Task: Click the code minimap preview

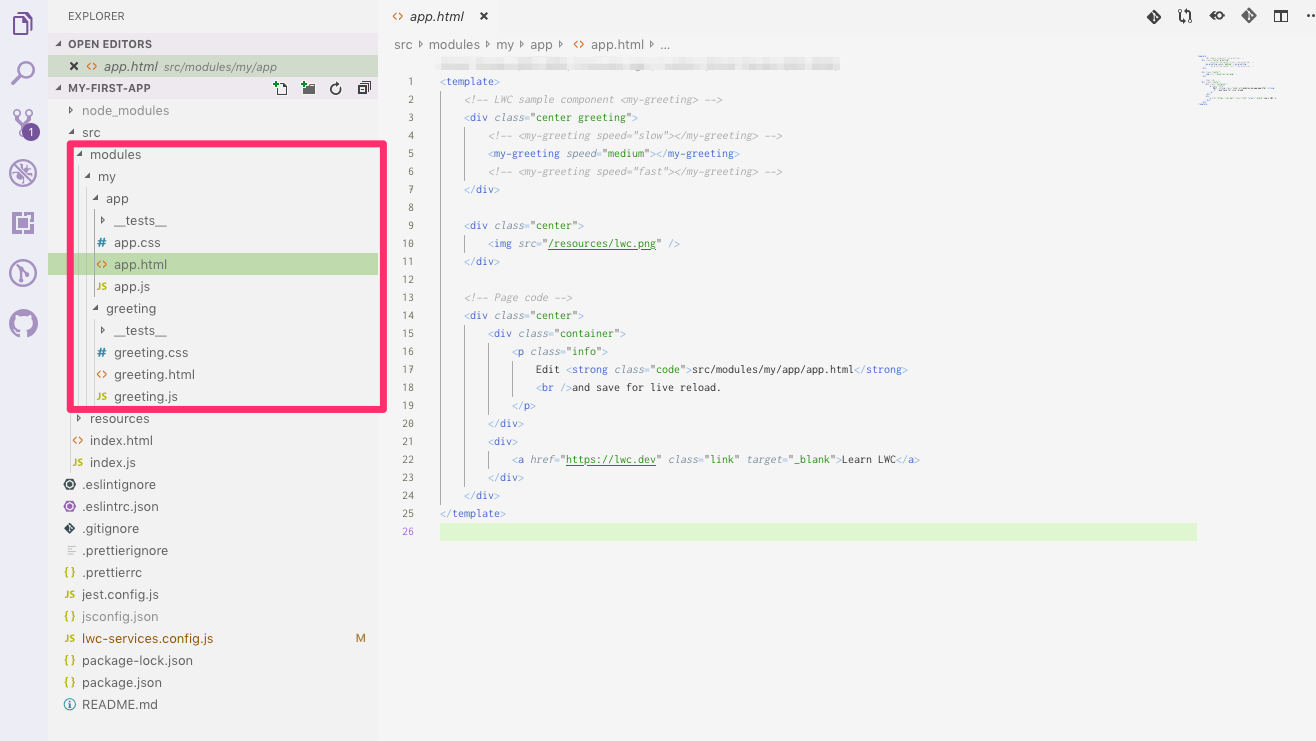Action: 1238,79
